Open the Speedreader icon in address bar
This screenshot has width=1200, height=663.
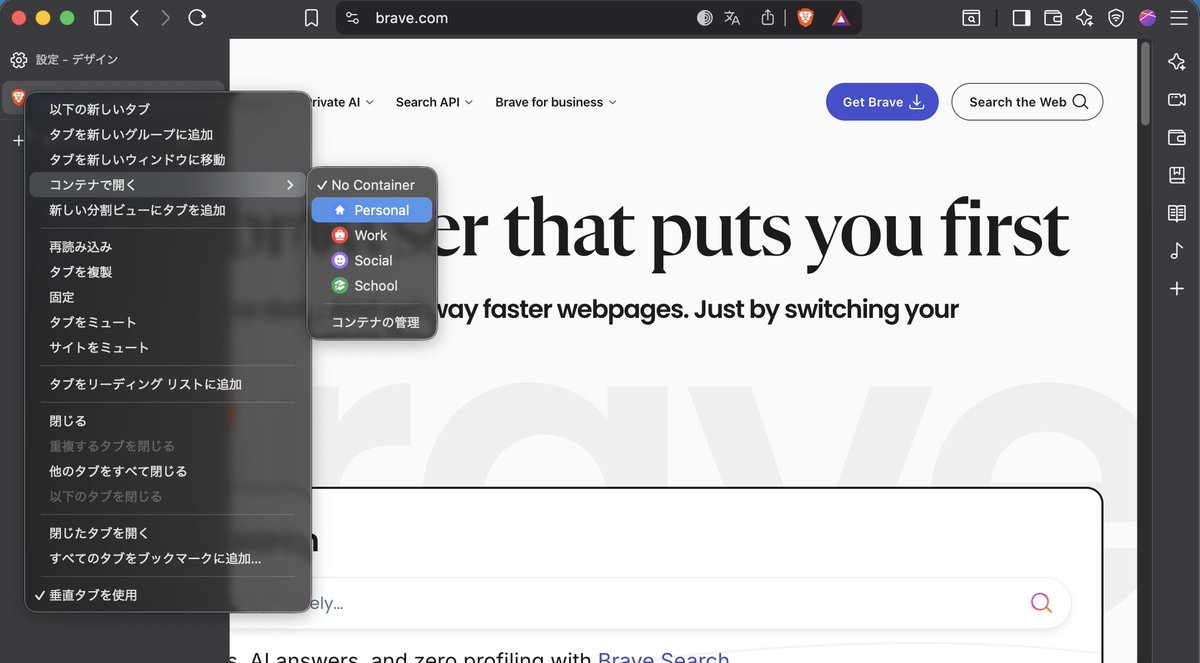point(705,18)
